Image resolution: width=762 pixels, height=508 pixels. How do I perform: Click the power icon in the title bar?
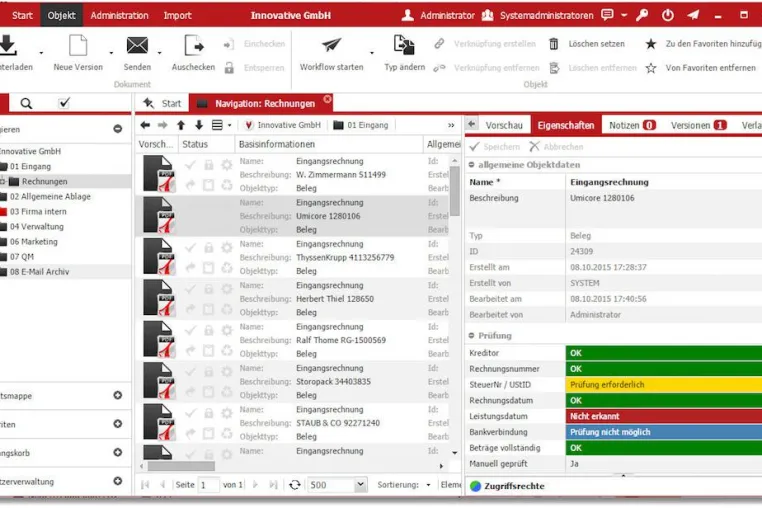point(668,15)
